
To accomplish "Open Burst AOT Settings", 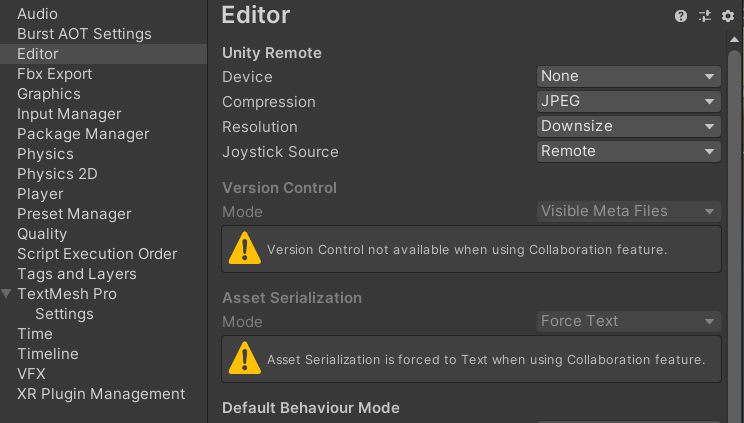I will tap(84, 34).
